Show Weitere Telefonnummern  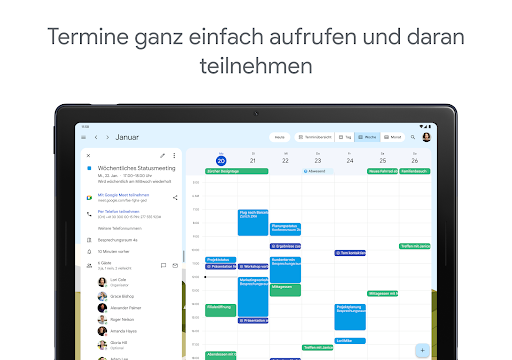click(120, 229)
